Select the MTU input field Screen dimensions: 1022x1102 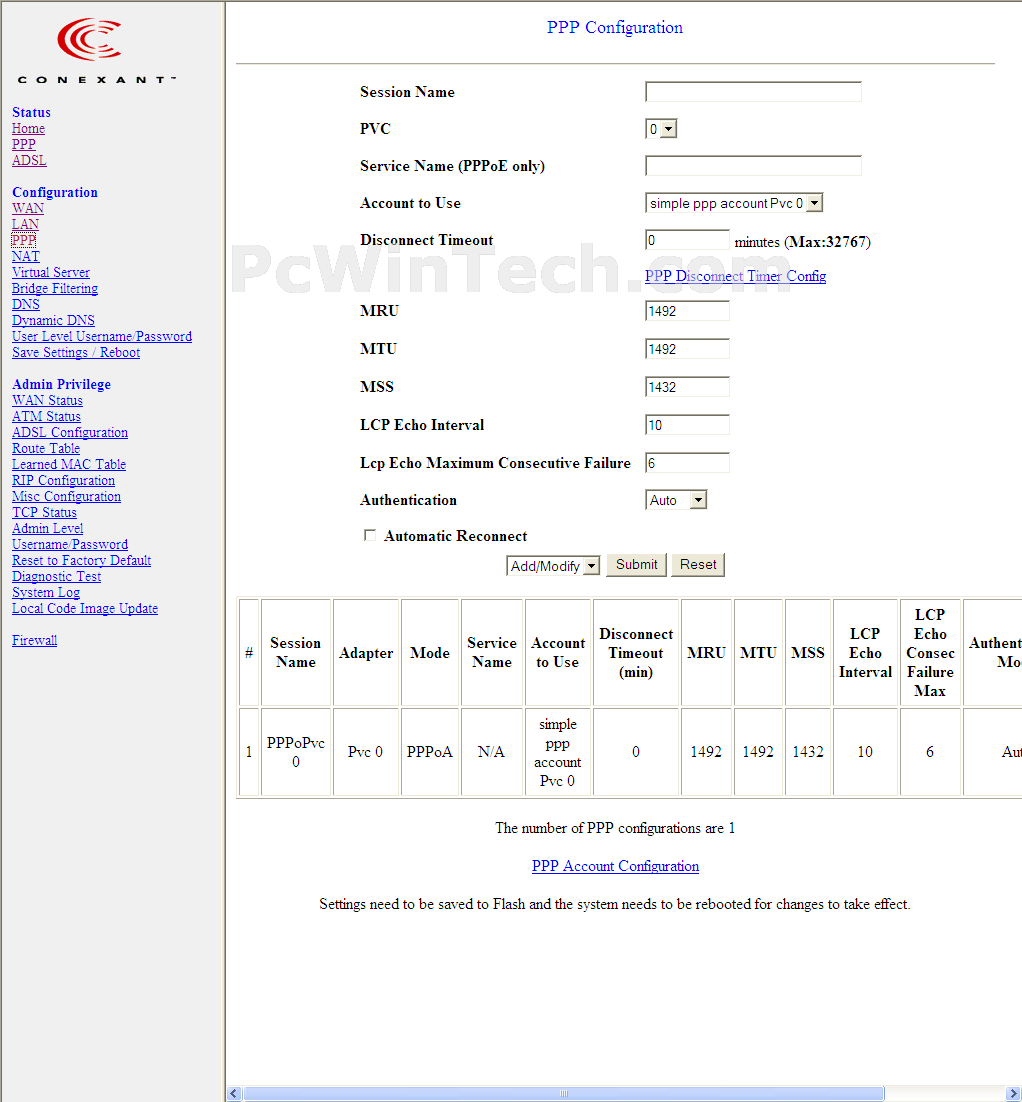[687, 349]
